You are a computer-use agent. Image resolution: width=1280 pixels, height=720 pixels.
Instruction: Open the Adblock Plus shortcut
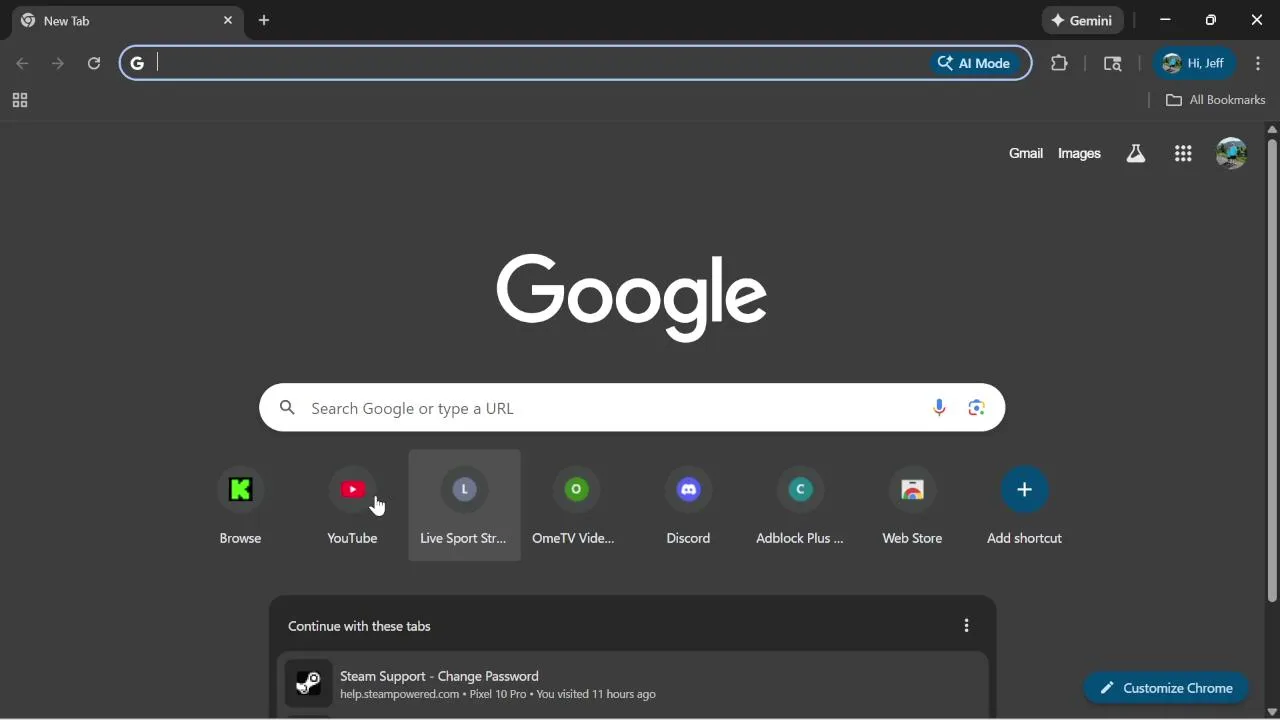pos(800,505)
